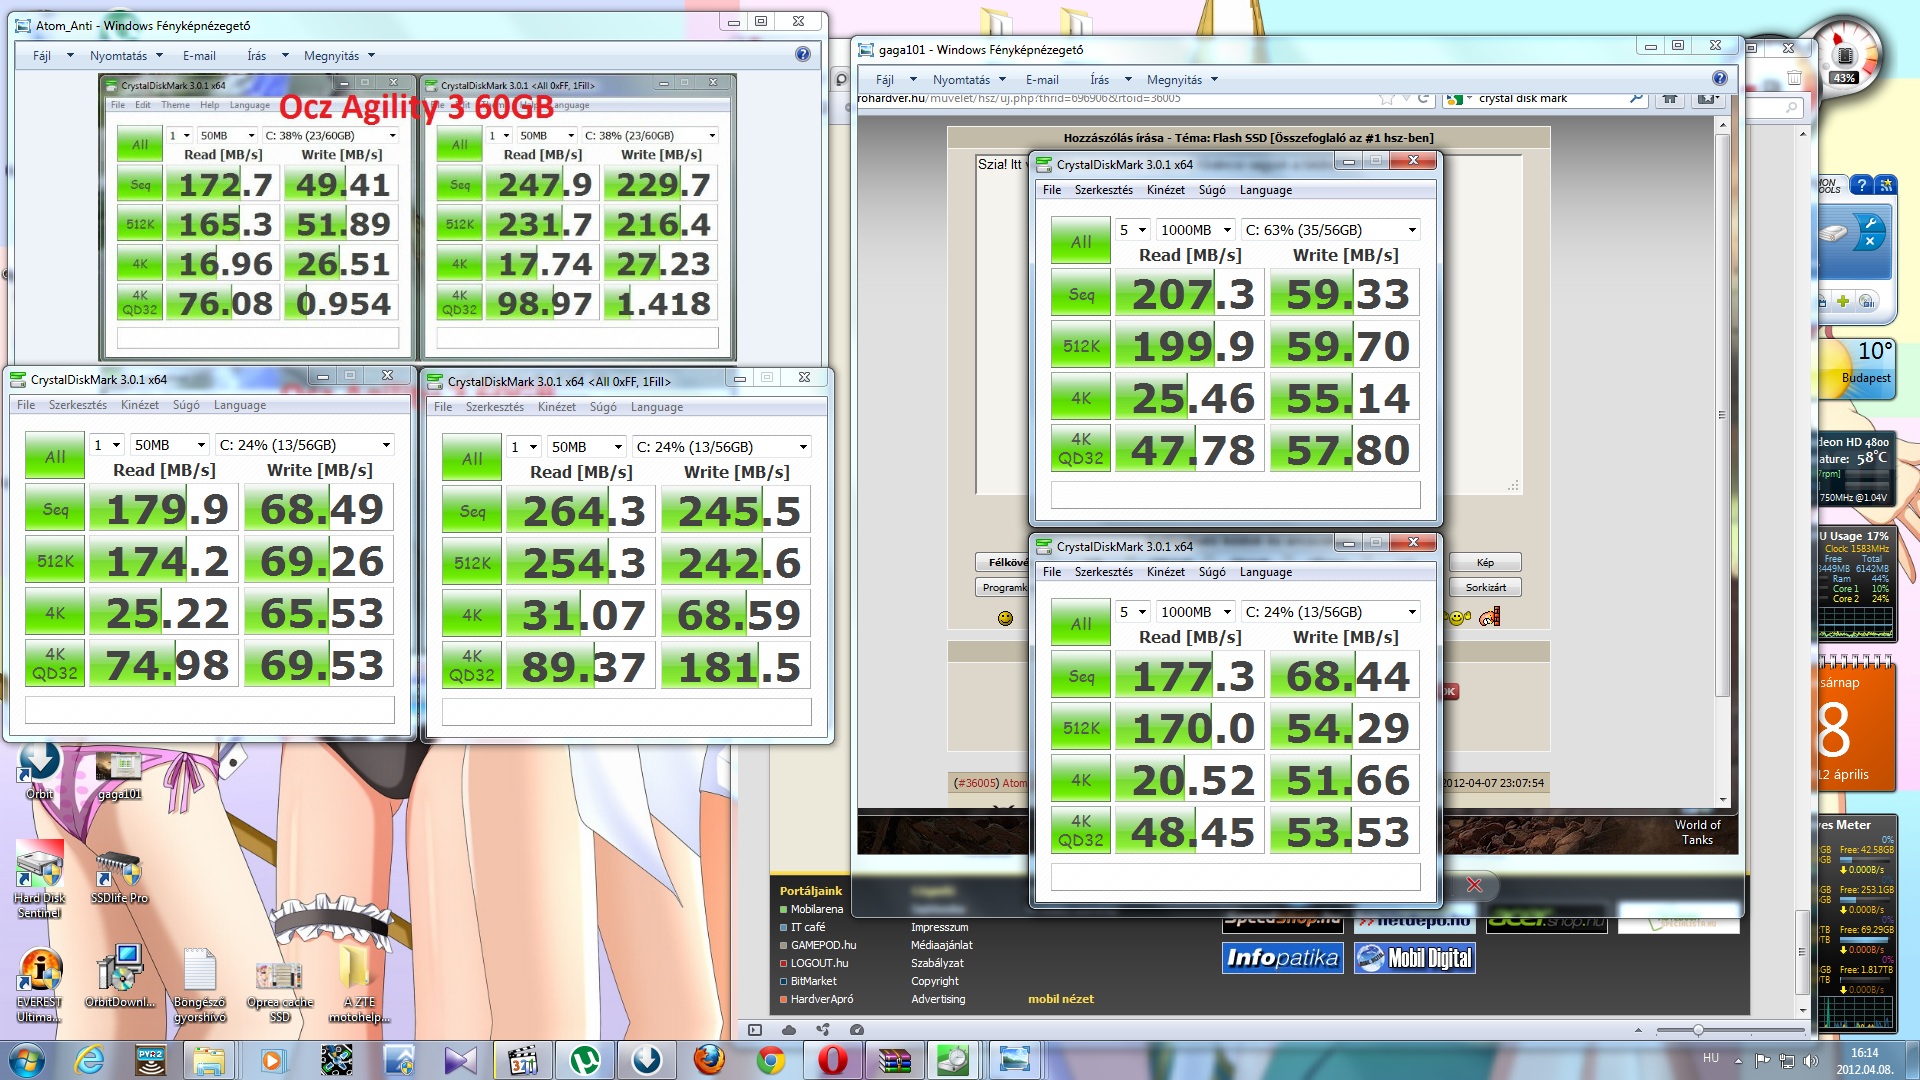Launch Hard Disk Sentinel desktop shortcut
1920x1080 pixels.
tap(40, 880)
